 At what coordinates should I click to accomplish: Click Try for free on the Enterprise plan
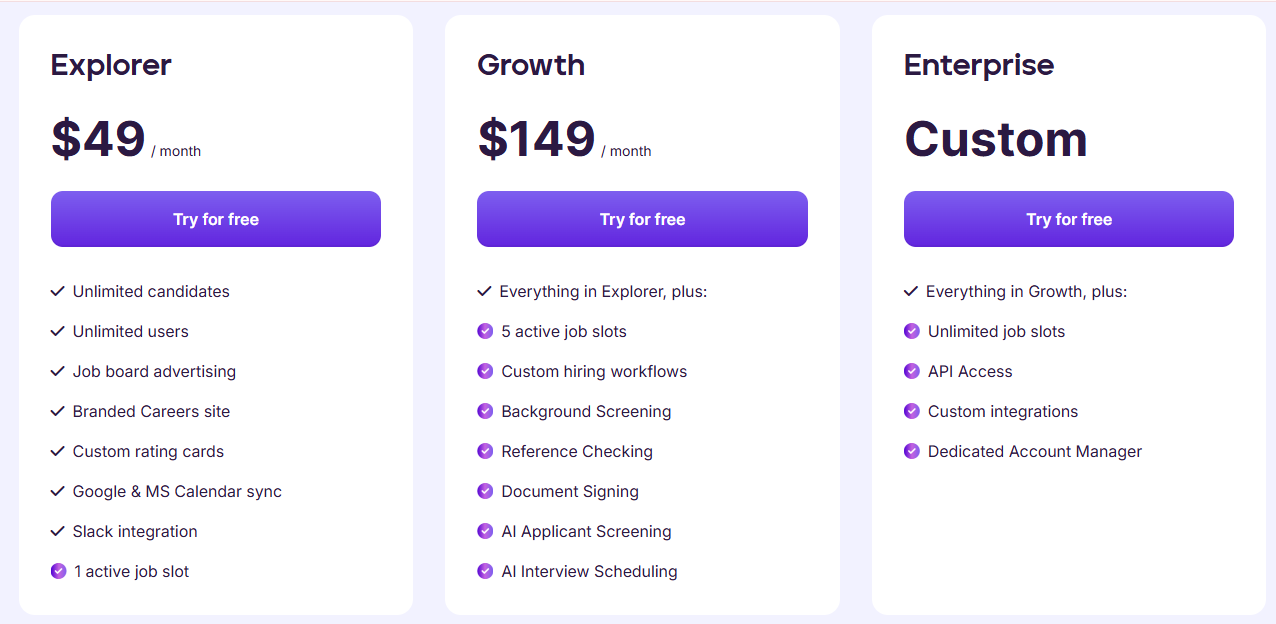tap(1068, 218)
